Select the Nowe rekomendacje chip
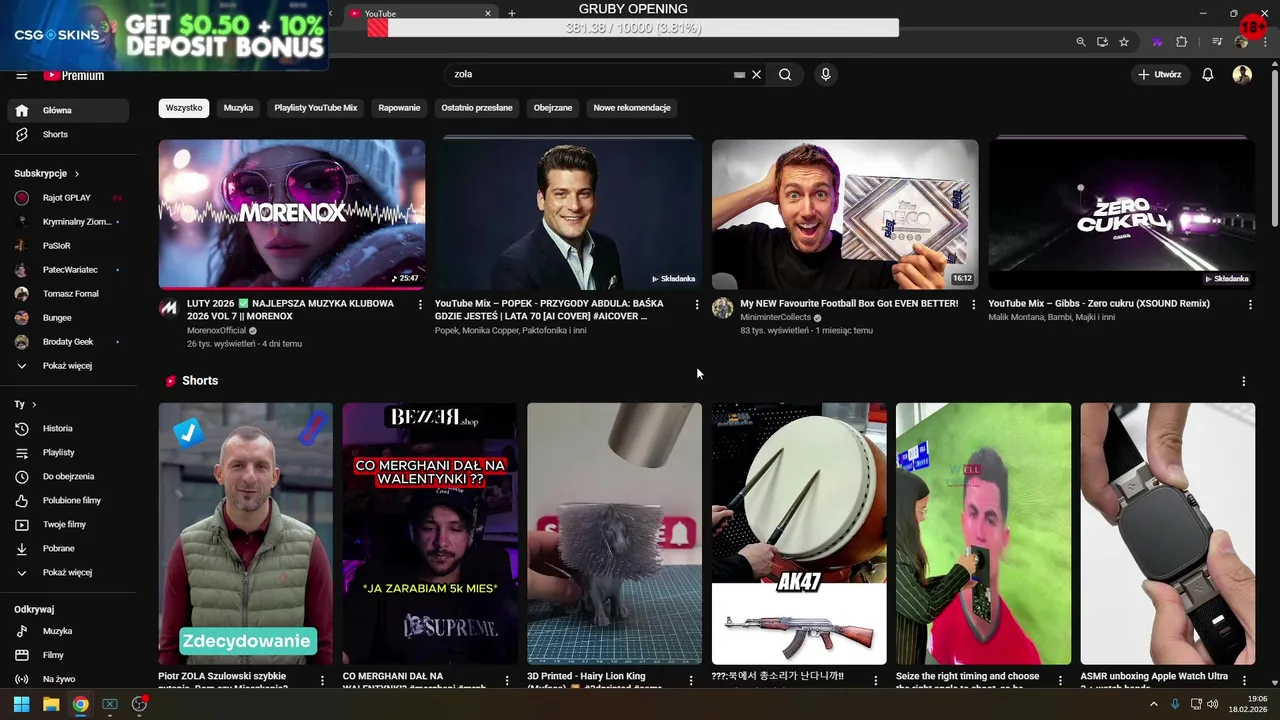Viewport: 1280px width, 720px height. coord(632,108)
